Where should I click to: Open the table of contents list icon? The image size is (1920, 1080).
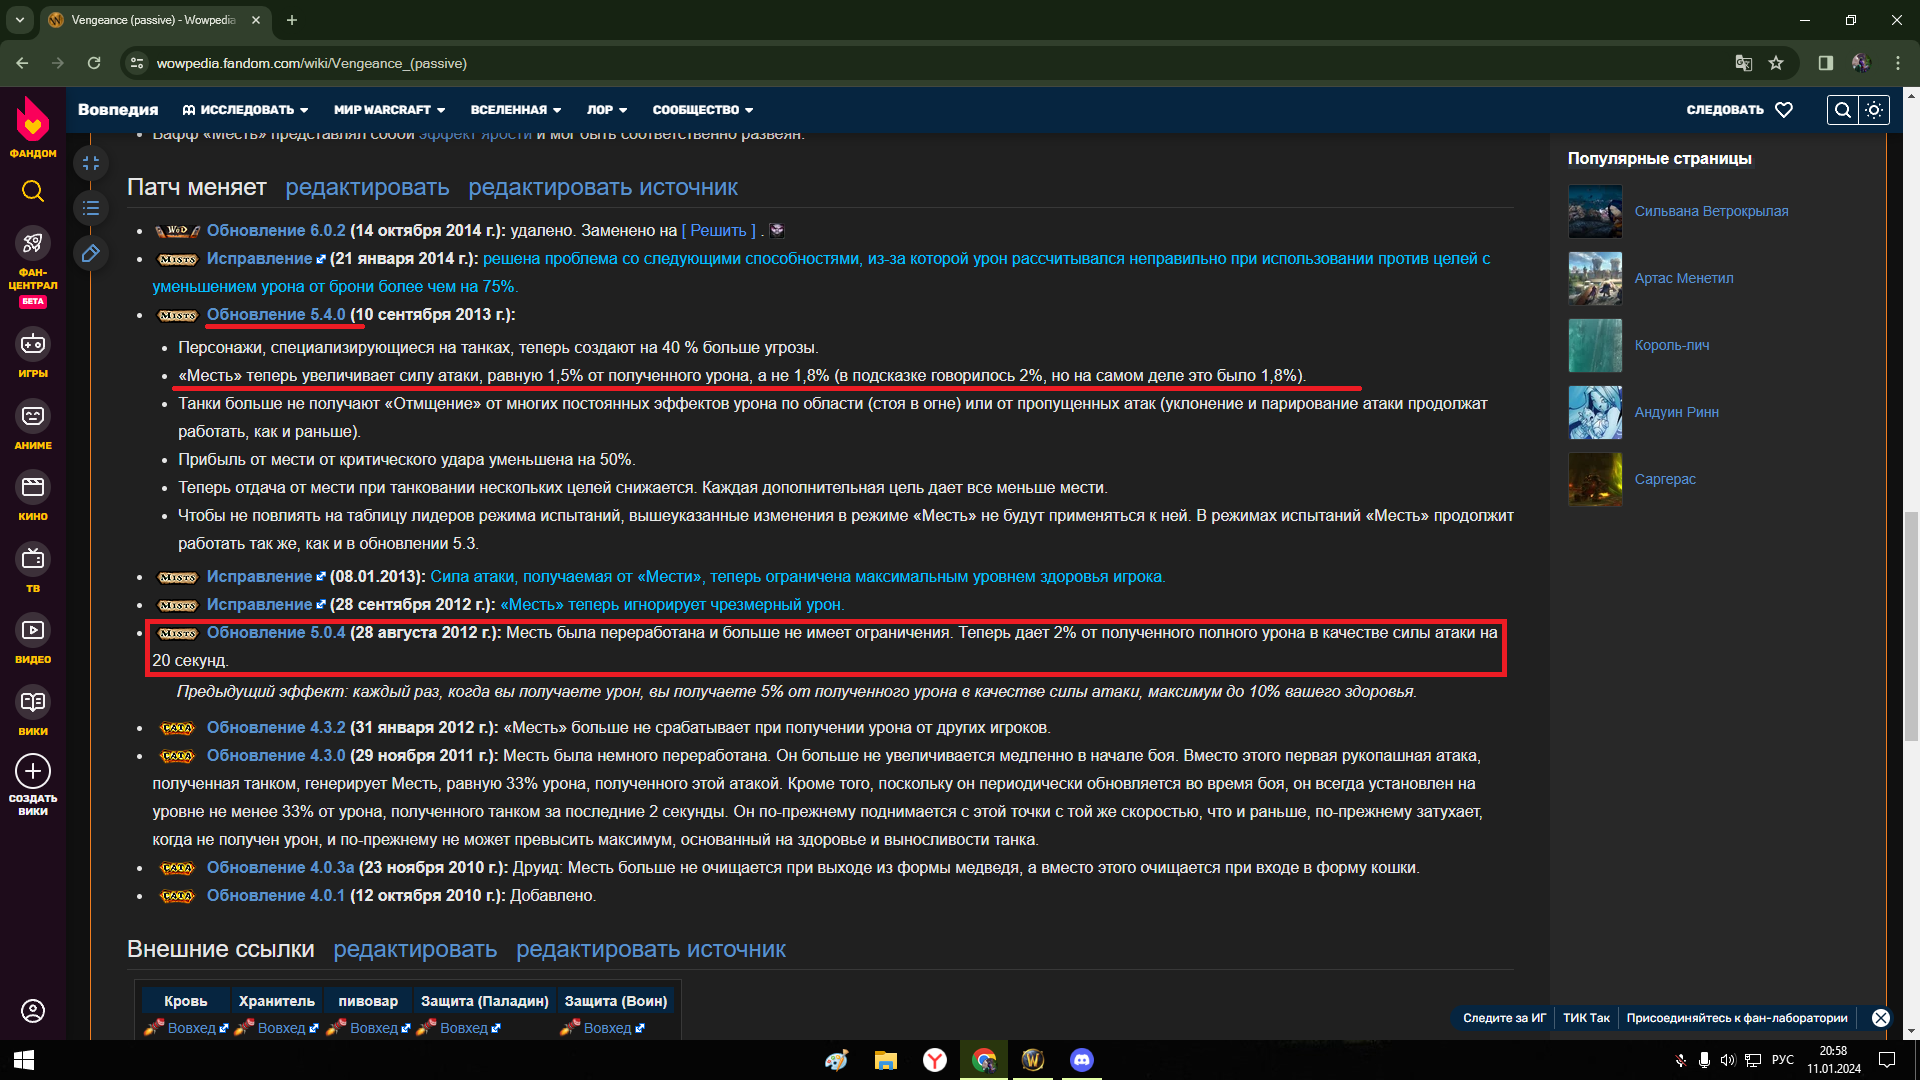[x=91, y=208]
